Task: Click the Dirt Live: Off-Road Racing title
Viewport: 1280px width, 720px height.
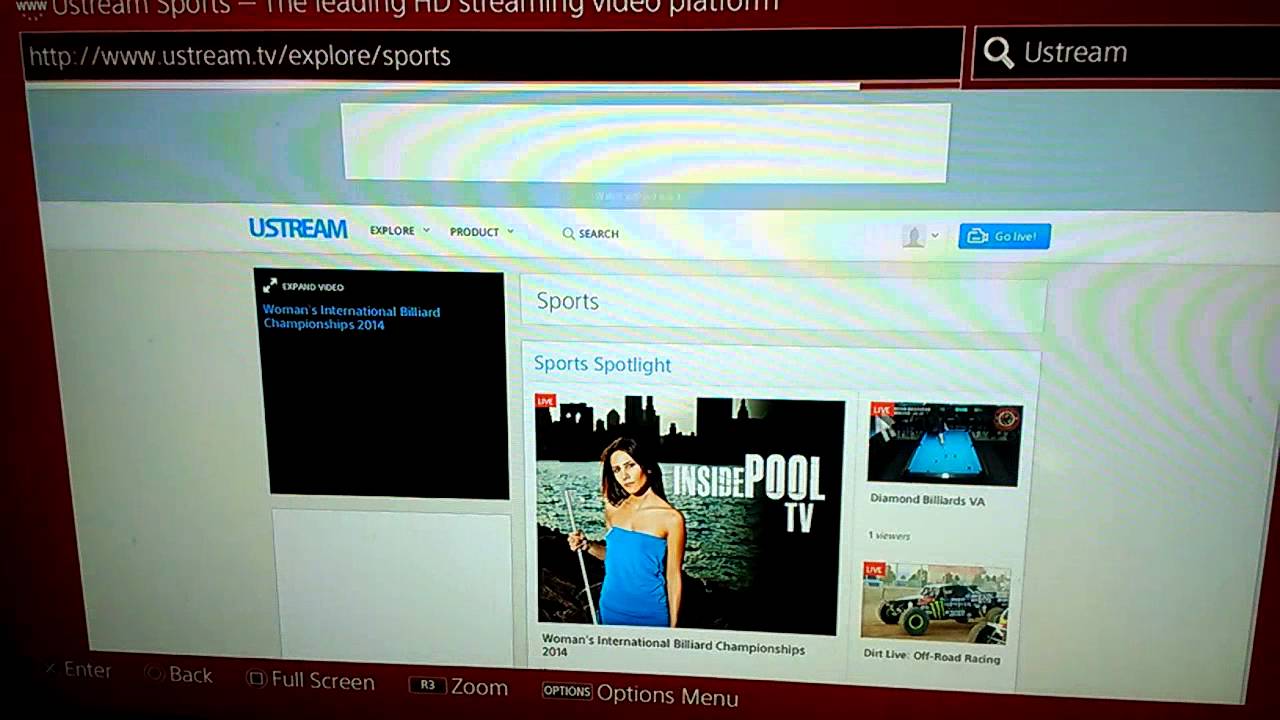Action: pos(931,657)
